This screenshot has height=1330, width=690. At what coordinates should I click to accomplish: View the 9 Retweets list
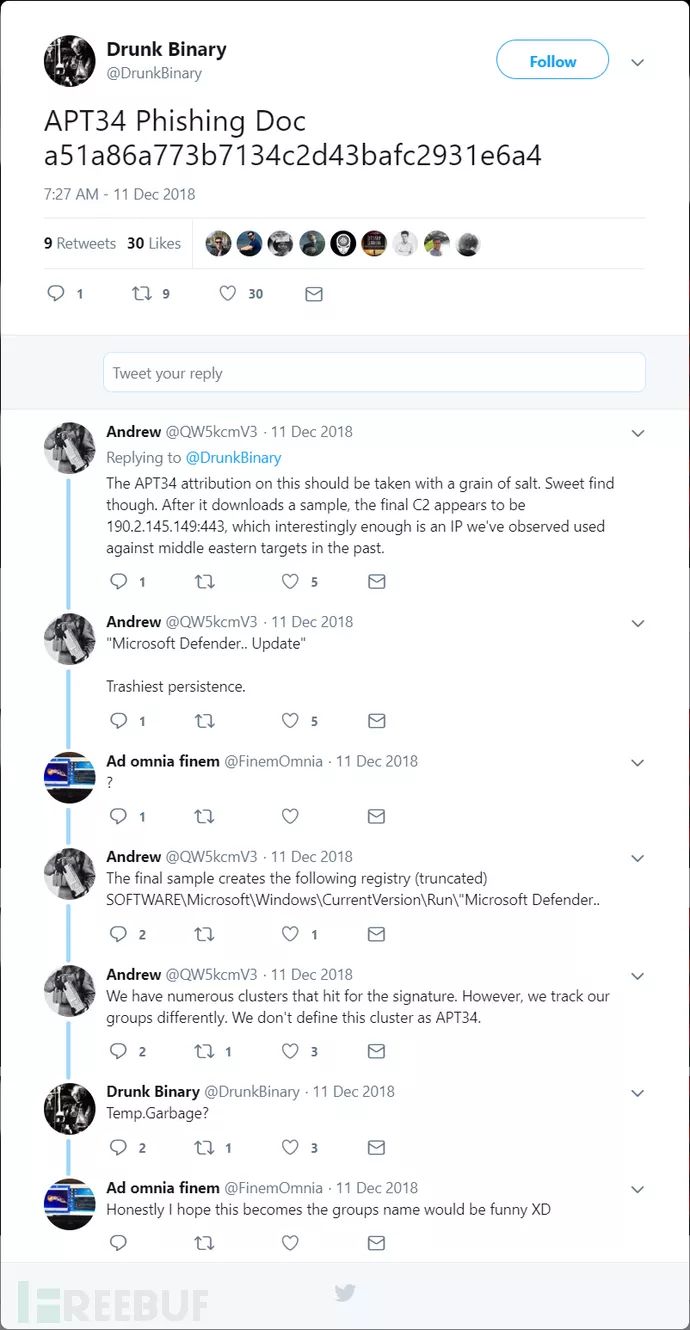click(x=80, y=243)
